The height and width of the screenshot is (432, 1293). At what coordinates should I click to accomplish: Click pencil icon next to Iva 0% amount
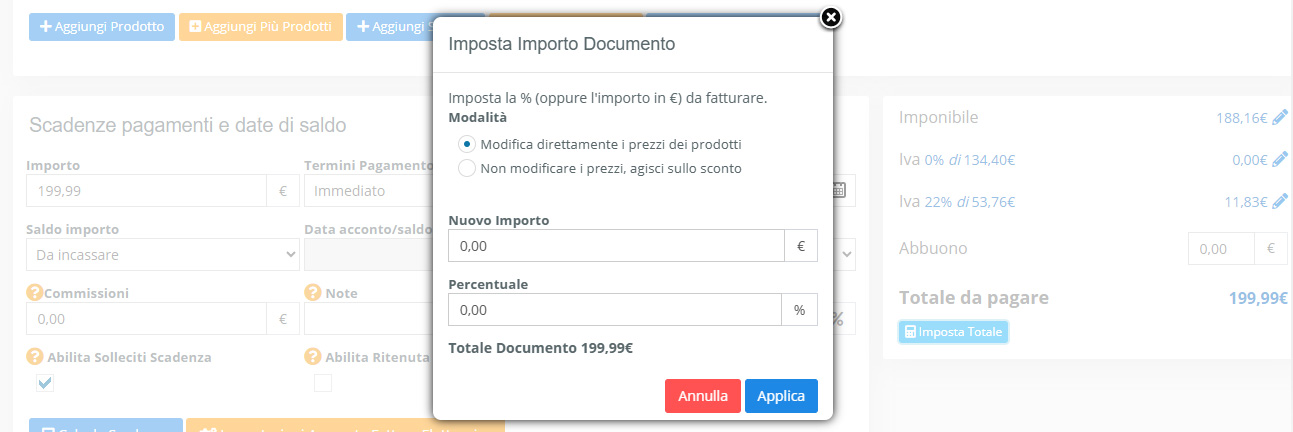pos(1280,159)
